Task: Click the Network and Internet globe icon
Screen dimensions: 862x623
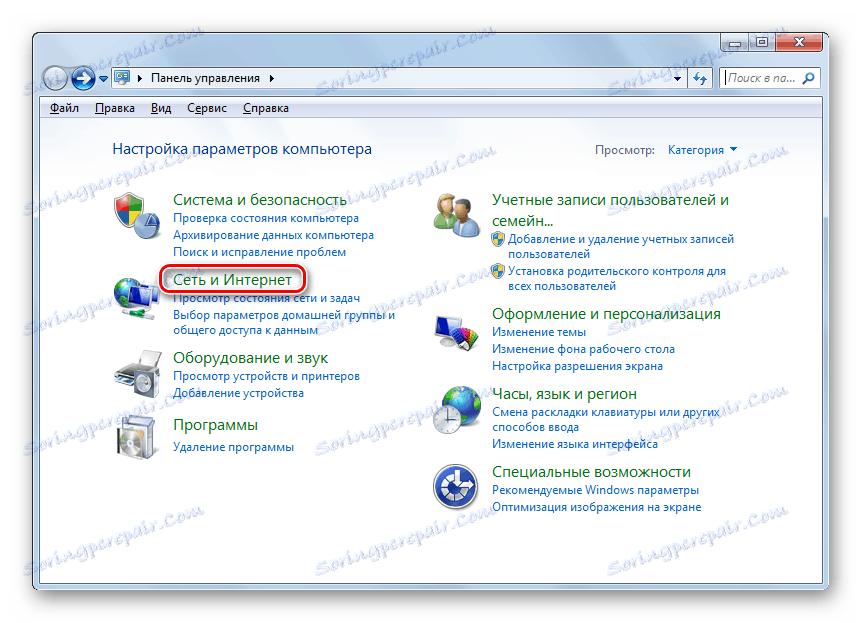Action: [x=136, y=297]
